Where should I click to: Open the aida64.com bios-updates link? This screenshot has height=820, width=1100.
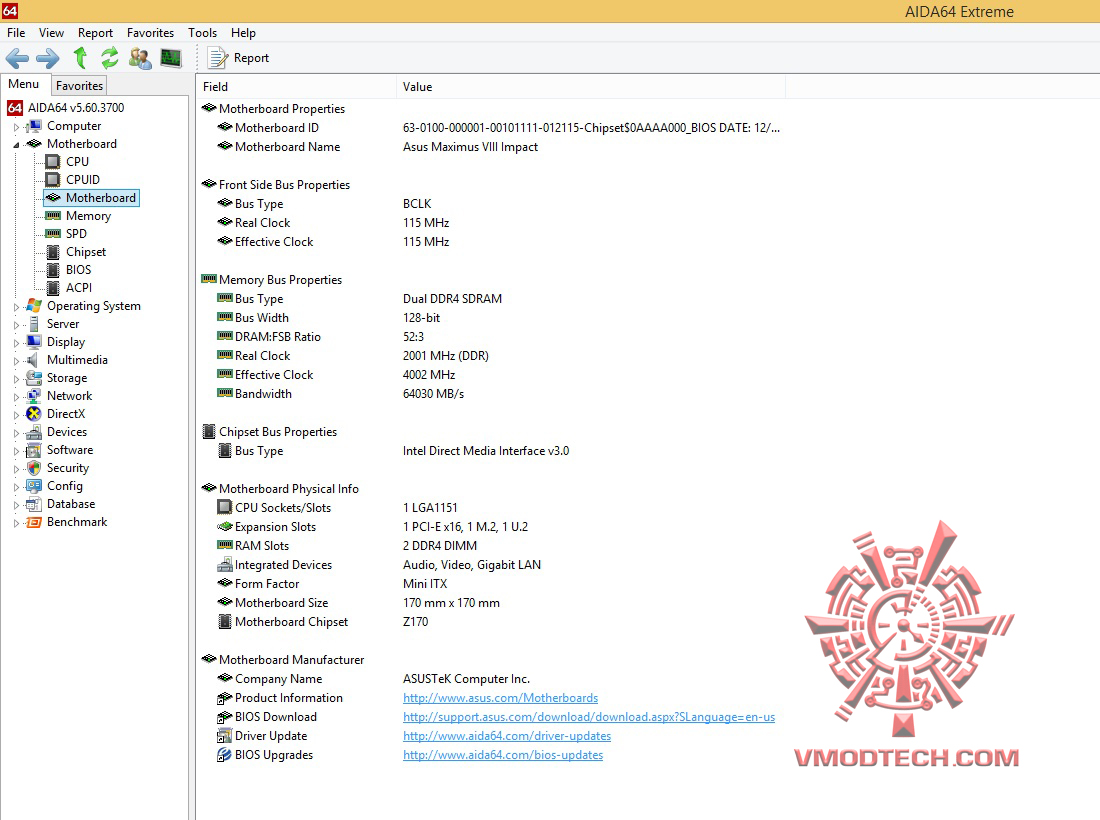[x=502, y=755]
